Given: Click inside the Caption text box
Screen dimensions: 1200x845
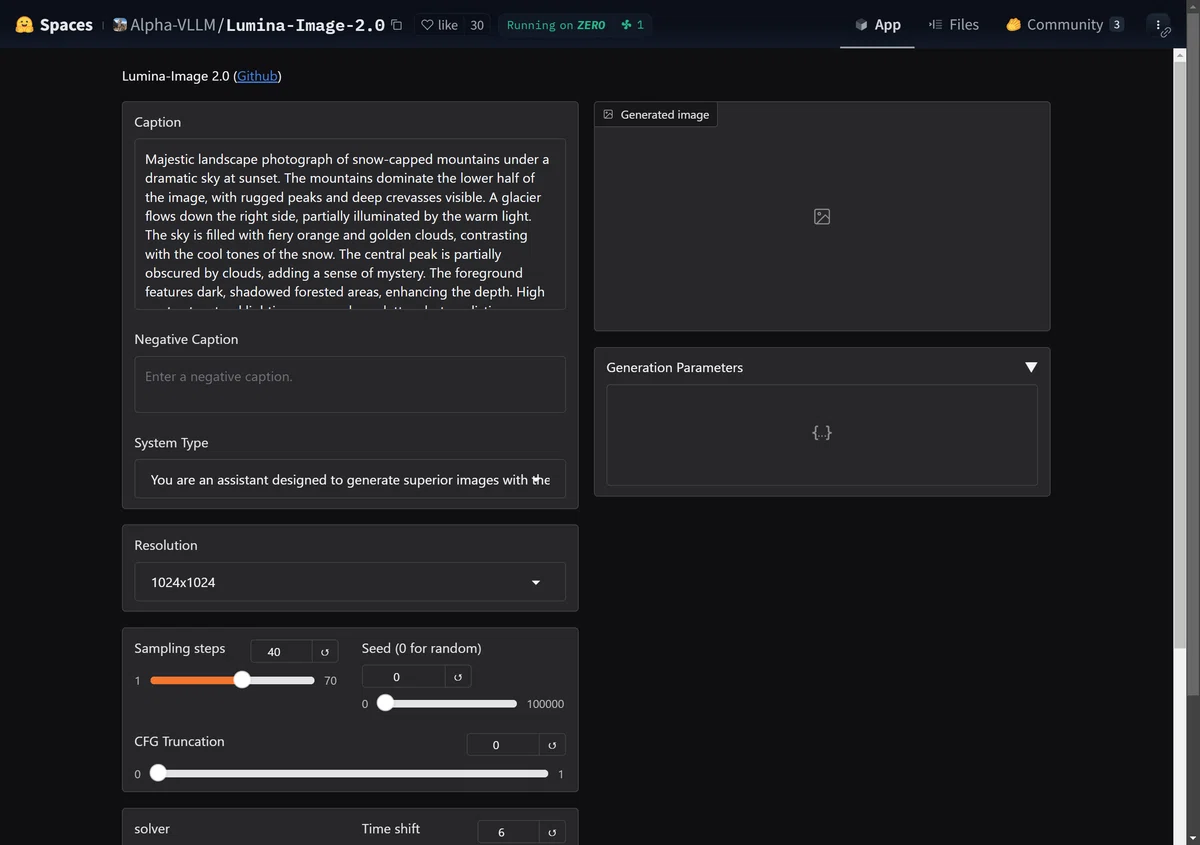Looking at the screenshot, I should [350, 224].
